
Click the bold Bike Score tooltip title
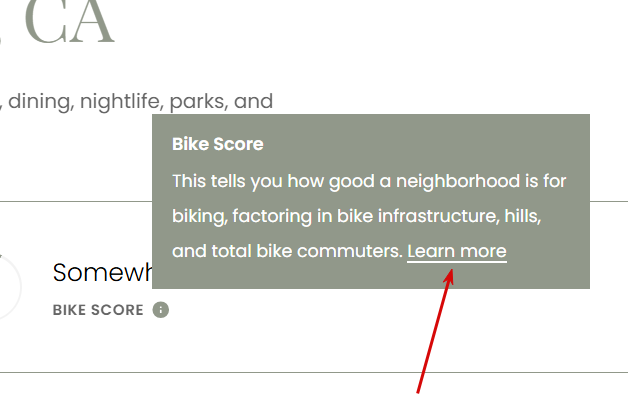(217, 144)
